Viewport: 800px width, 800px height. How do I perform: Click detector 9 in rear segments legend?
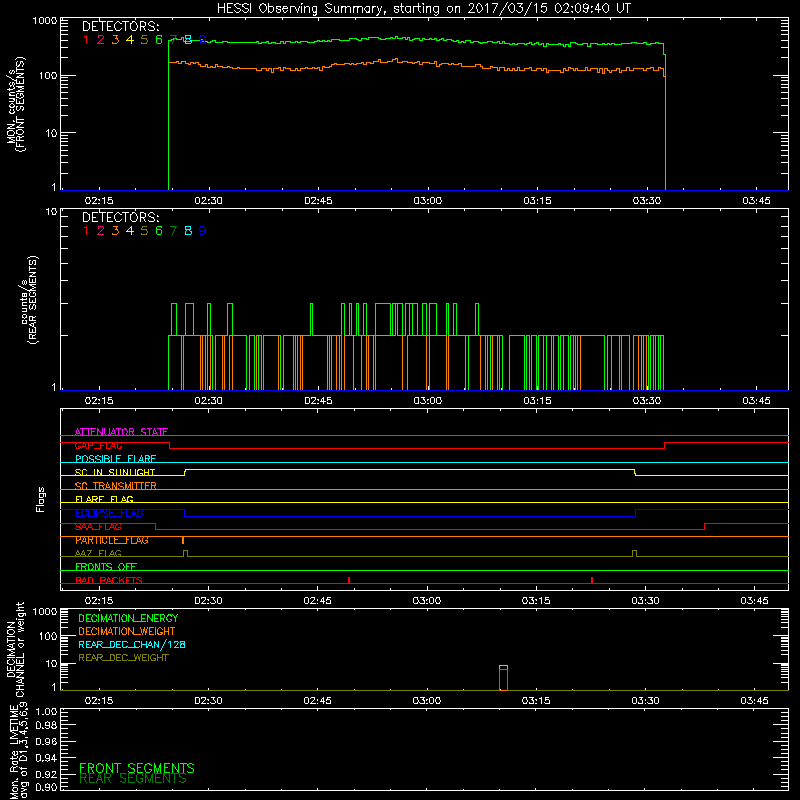pos(203,231)
